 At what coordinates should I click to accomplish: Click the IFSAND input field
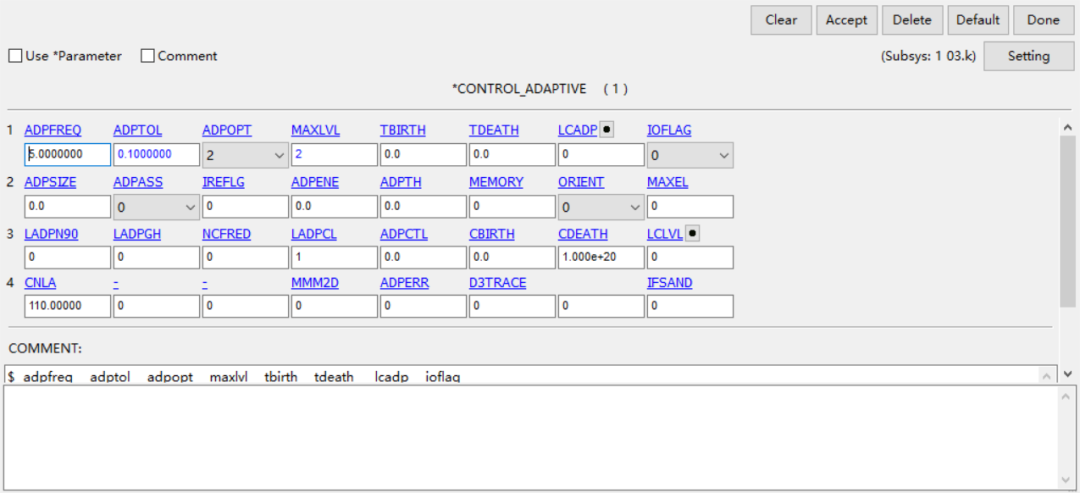pos(690,306)
